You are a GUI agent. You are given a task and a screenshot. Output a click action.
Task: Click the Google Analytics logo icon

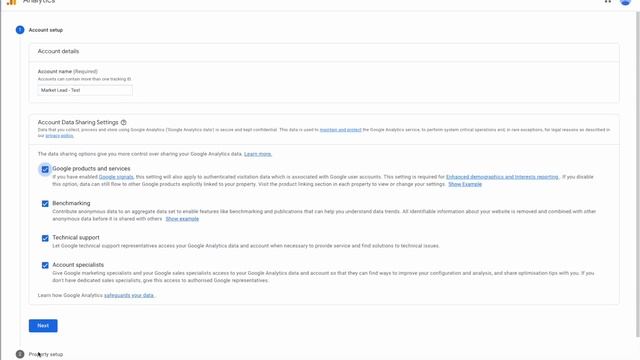(11, 2)
